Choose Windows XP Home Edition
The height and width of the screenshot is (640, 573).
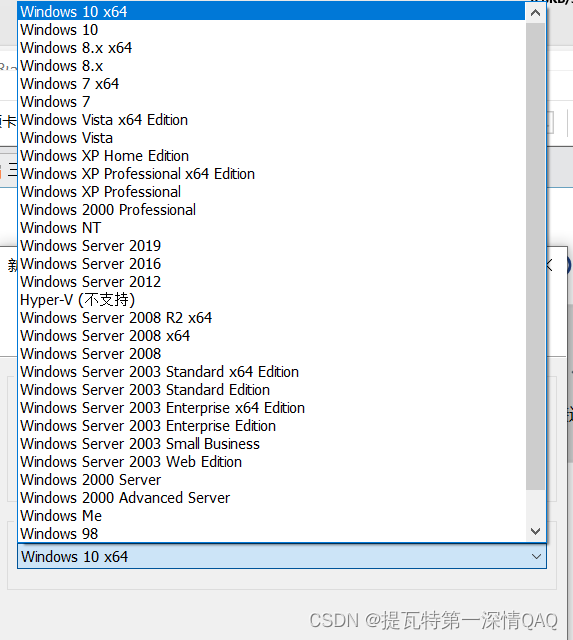[x=271, y=156]
